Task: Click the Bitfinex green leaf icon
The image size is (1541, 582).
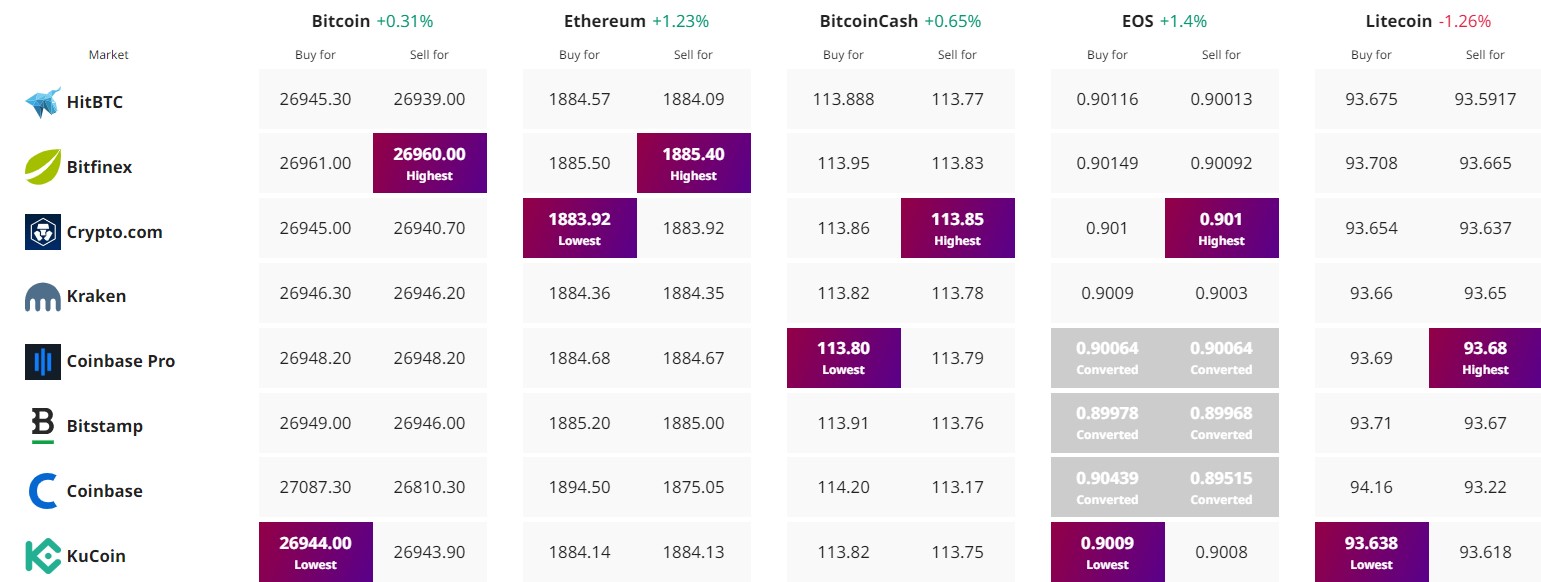Action: click(x=43, y=167)
